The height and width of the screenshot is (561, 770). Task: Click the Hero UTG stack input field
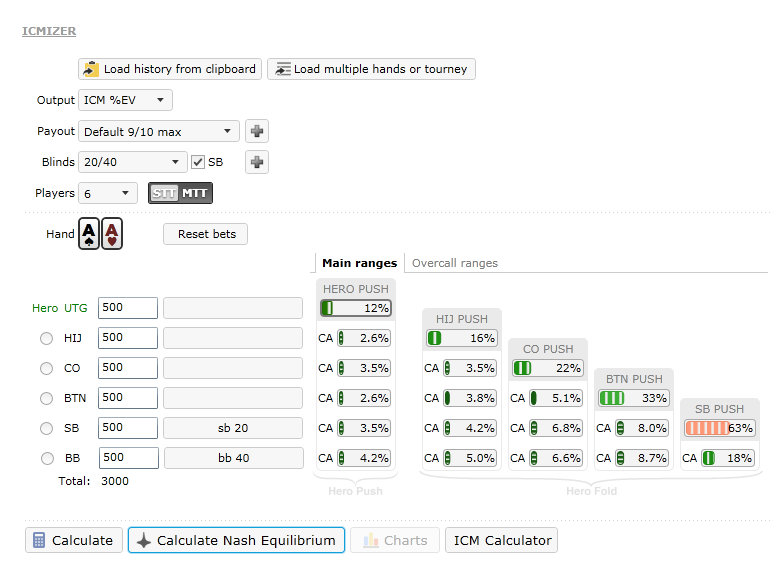pyautogui.click(x=128, y=308)
